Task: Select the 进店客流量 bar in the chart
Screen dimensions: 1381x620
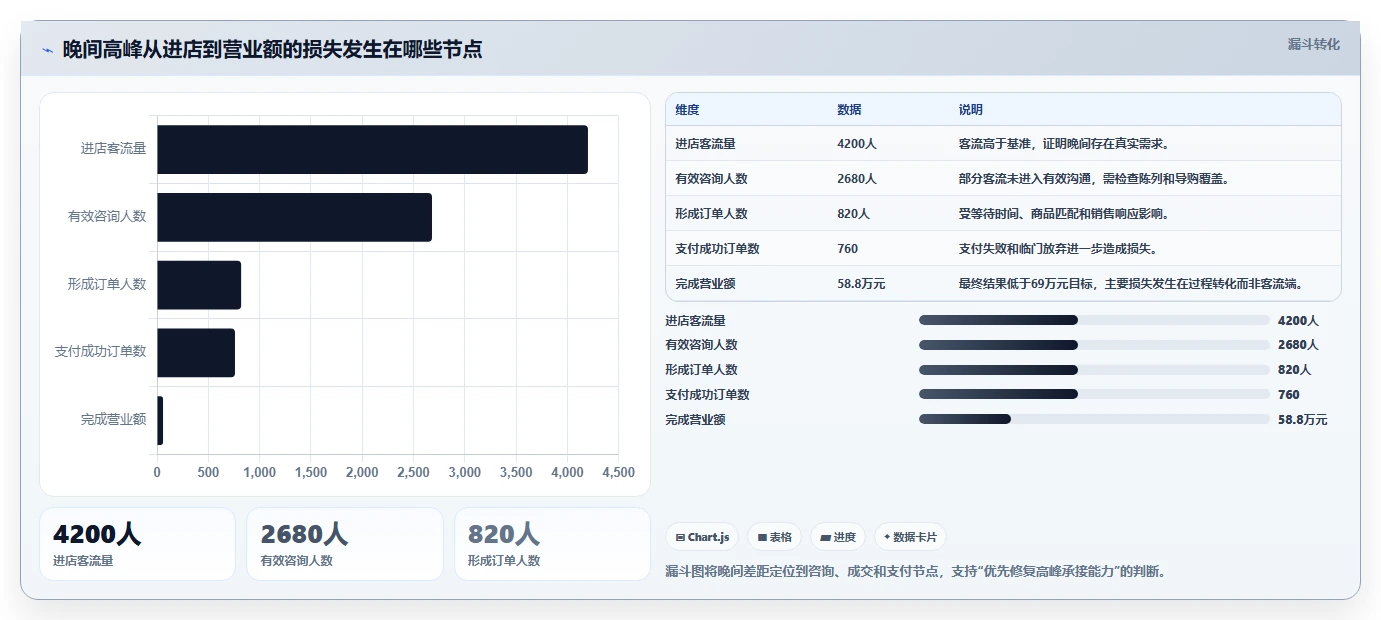Action: click(x=372, y=149)
